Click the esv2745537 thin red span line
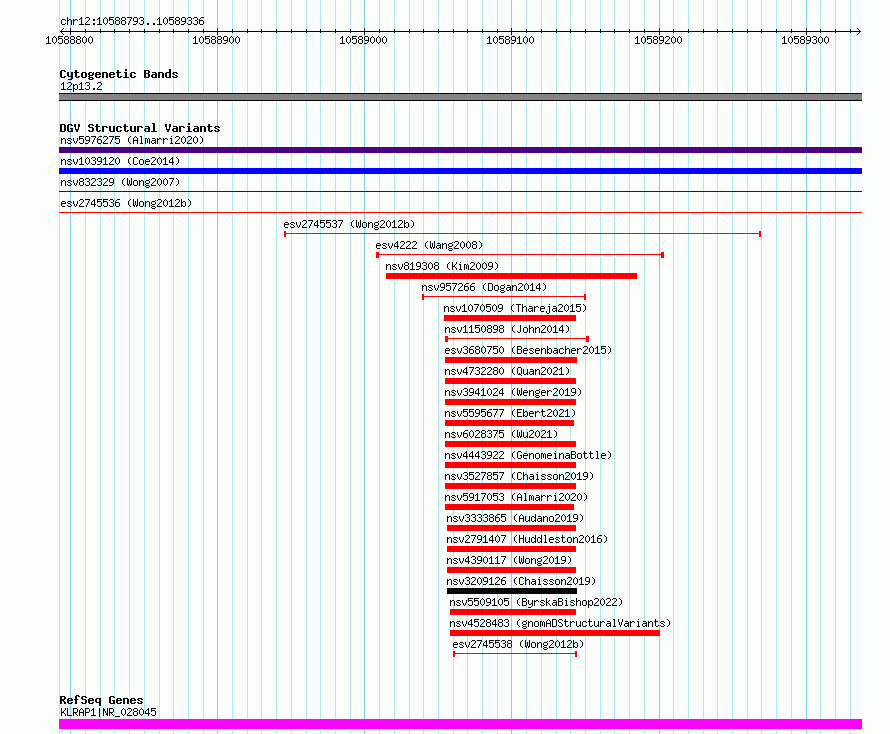The image size is (890, 734). click(523, 234)
